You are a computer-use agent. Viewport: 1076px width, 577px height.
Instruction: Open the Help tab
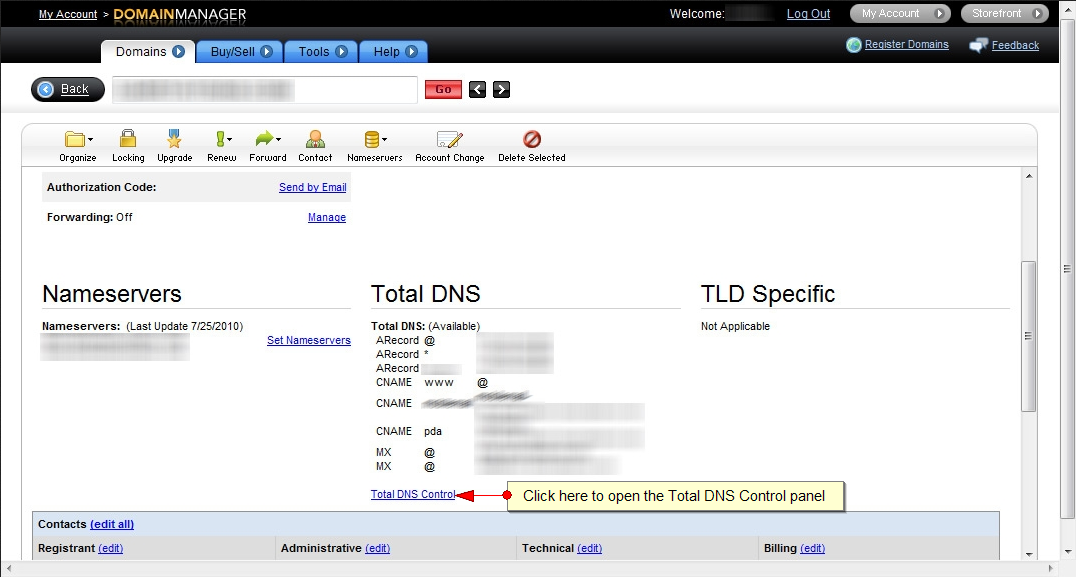[x=393, y=51]
